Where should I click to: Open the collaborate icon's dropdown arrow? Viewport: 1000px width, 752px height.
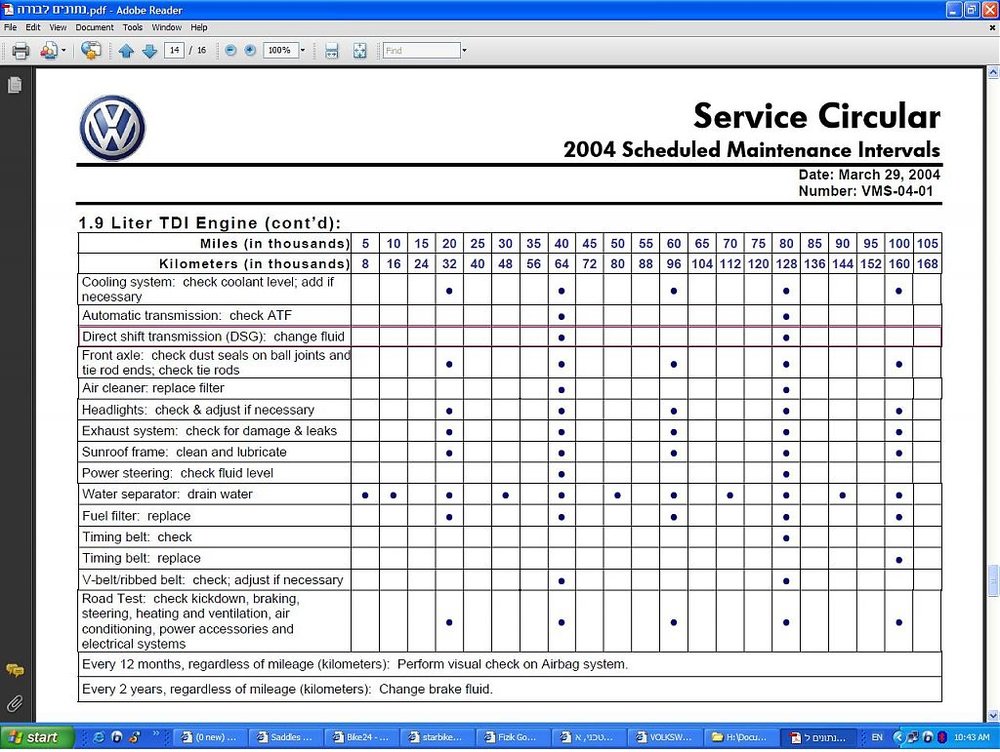point(64,50)
